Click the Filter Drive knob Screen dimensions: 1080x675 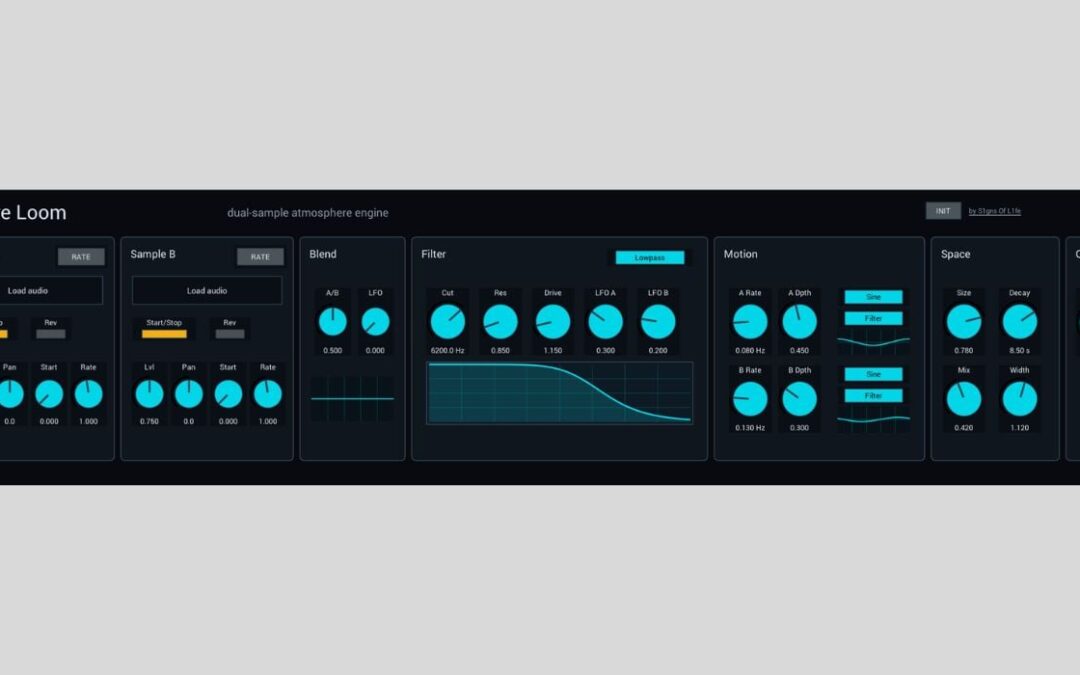pyautogui.click(x=553, y=322)
